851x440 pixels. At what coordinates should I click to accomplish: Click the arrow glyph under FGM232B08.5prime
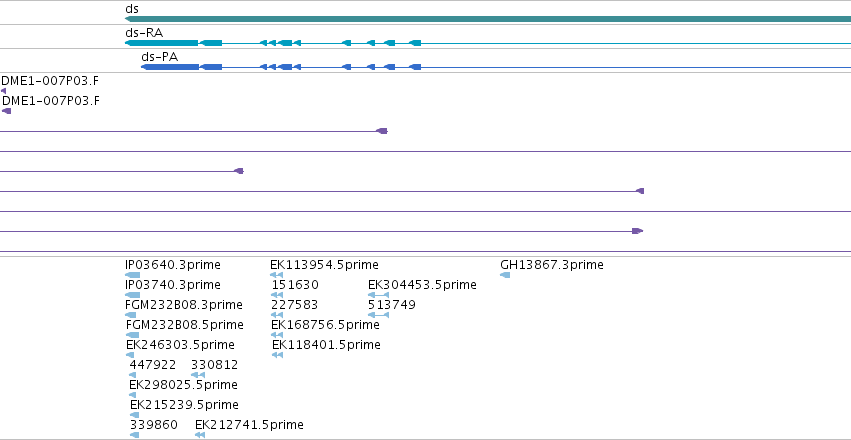click(132, 335)
